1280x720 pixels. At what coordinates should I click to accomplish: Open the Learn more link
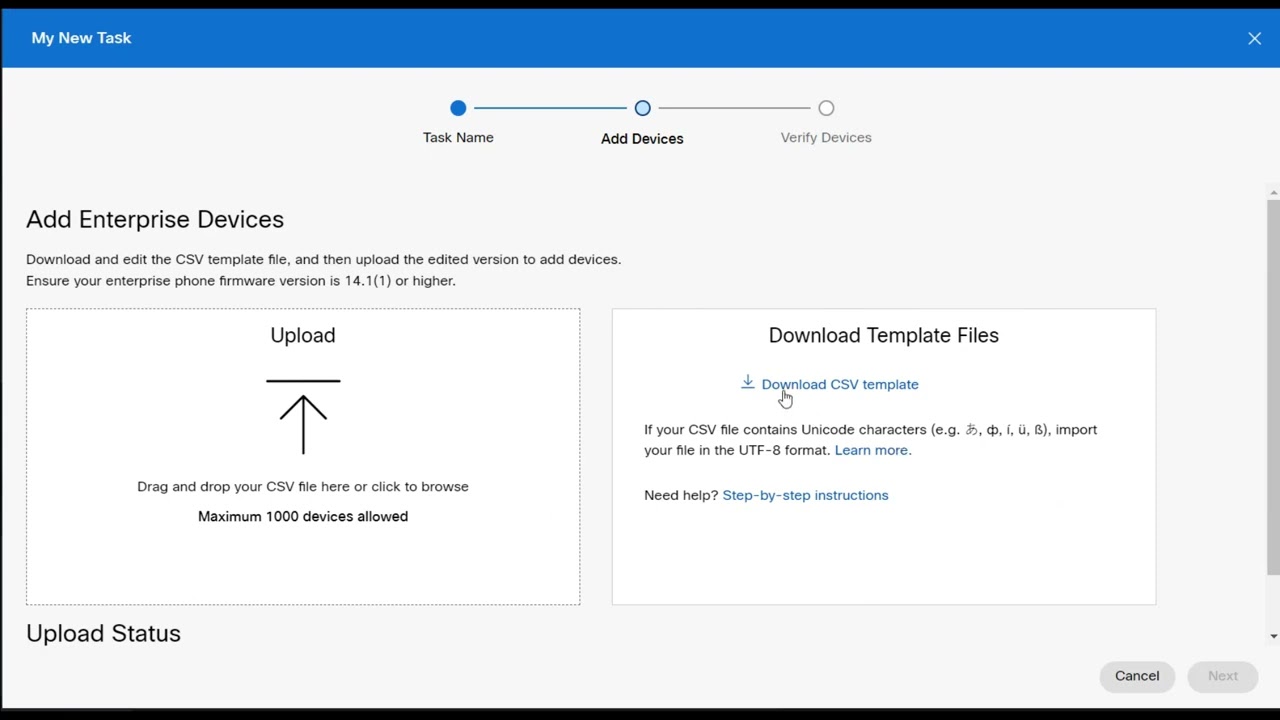[873, 450]
